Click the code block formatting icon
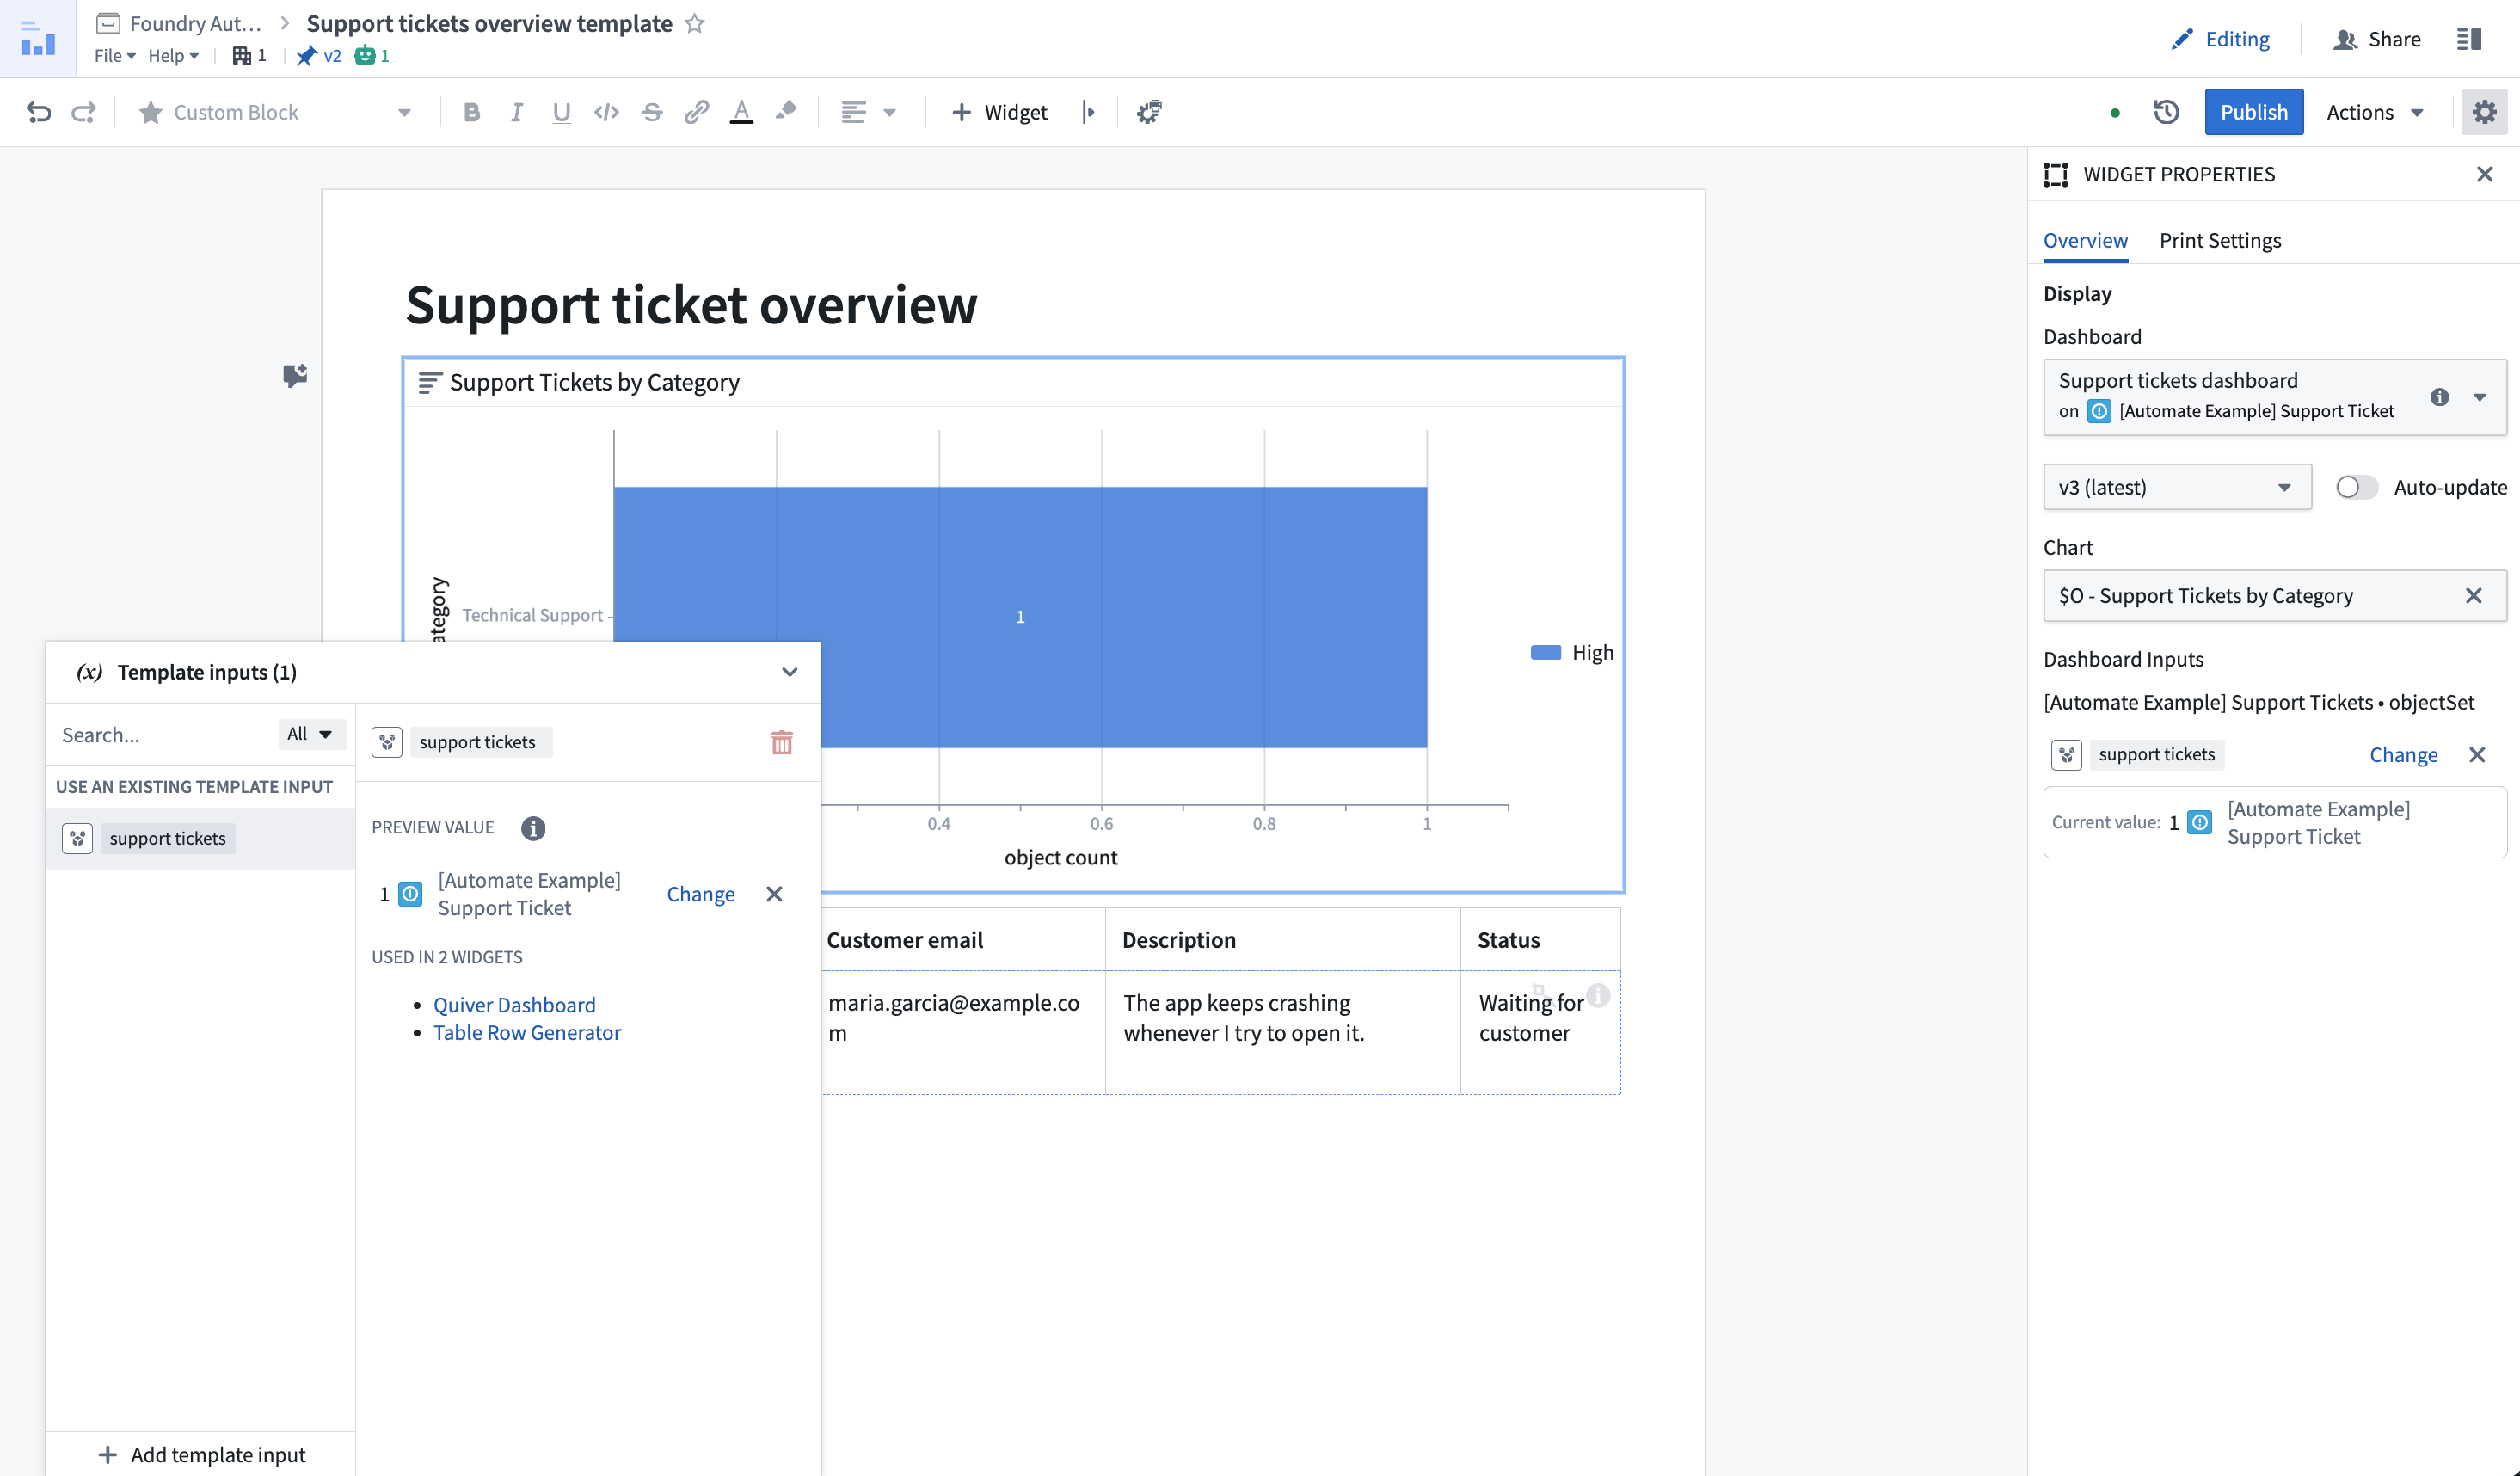This screenshot has width=2520, height=1476. [604, 113]
